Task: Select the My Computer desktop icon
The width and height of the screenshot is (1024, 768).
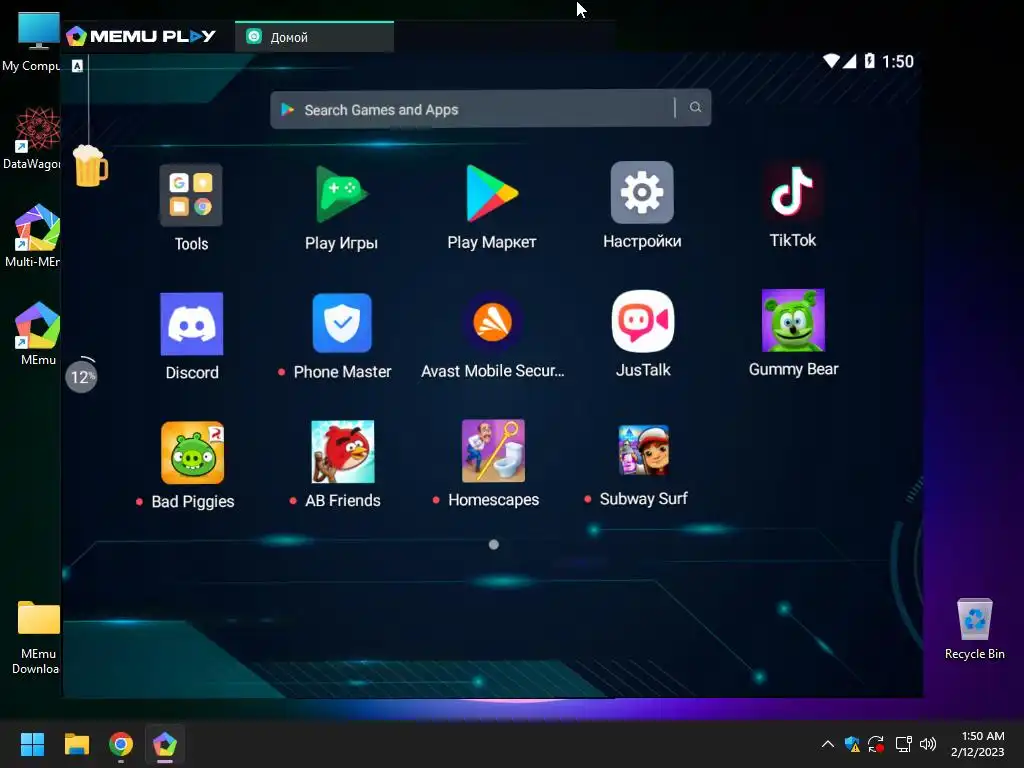Action: coord(31,42)
